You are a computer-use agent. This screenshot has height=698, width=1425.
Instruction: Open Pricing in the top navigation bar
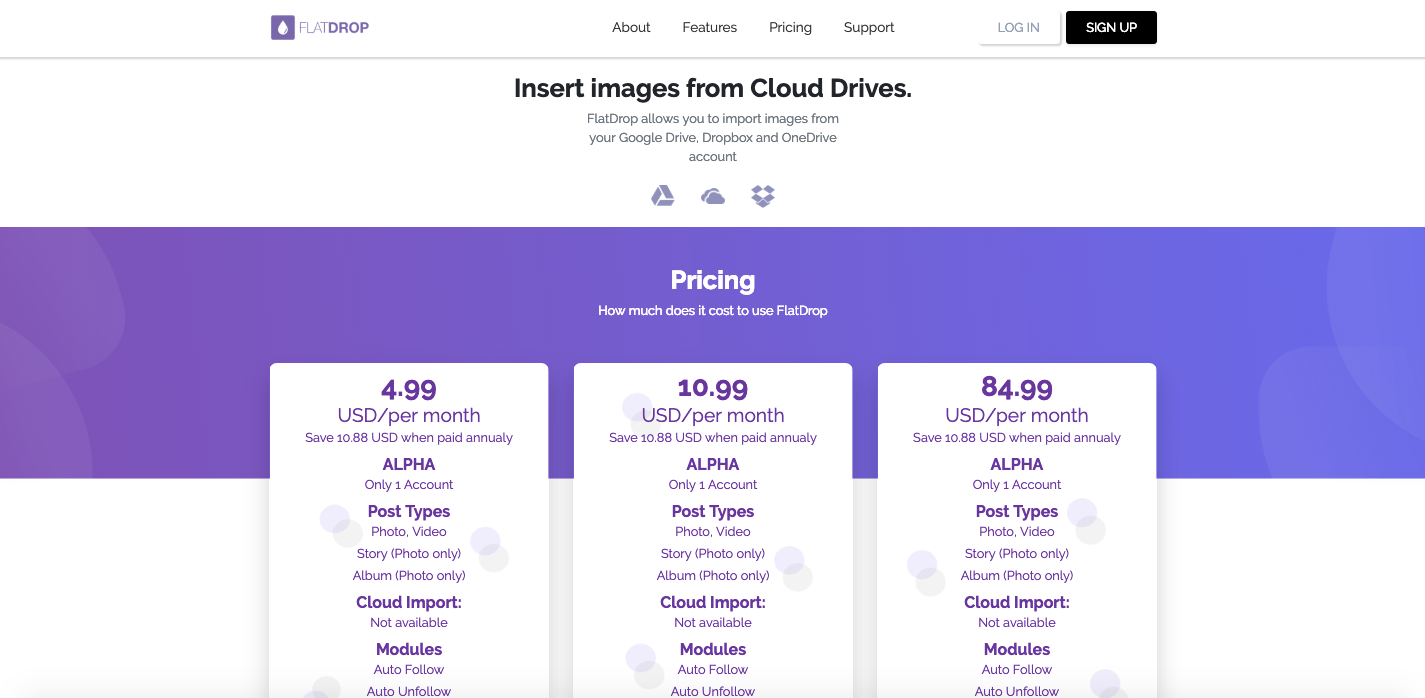pyautogui.click(x=790, y=27)
